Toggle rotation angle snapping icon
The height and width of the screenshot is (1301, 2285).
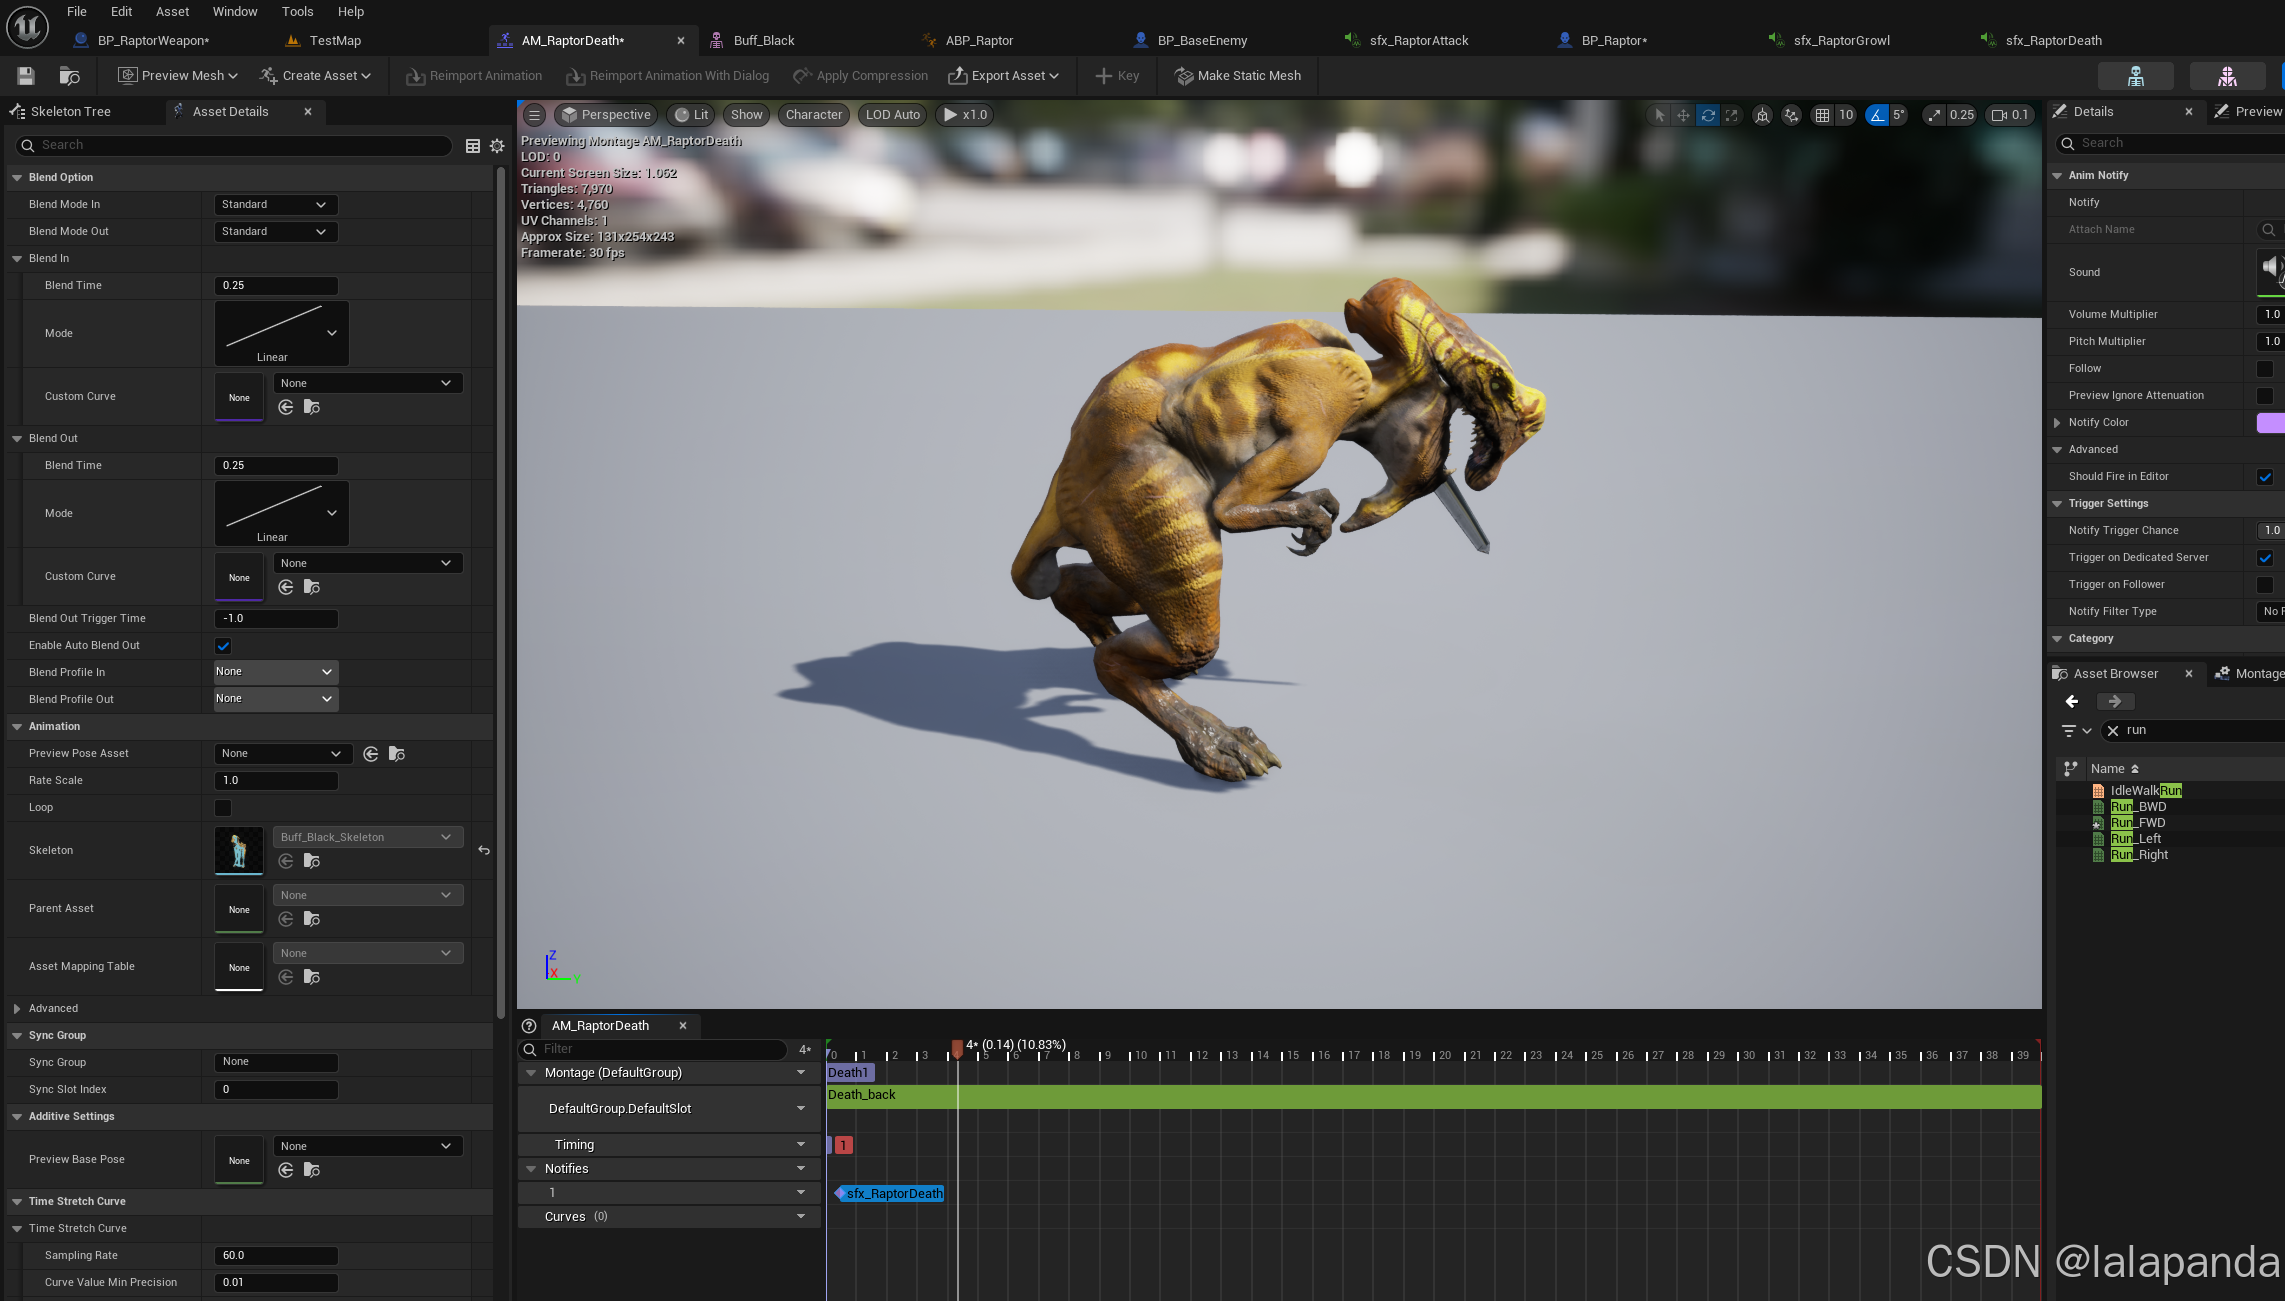(1877, 115)
